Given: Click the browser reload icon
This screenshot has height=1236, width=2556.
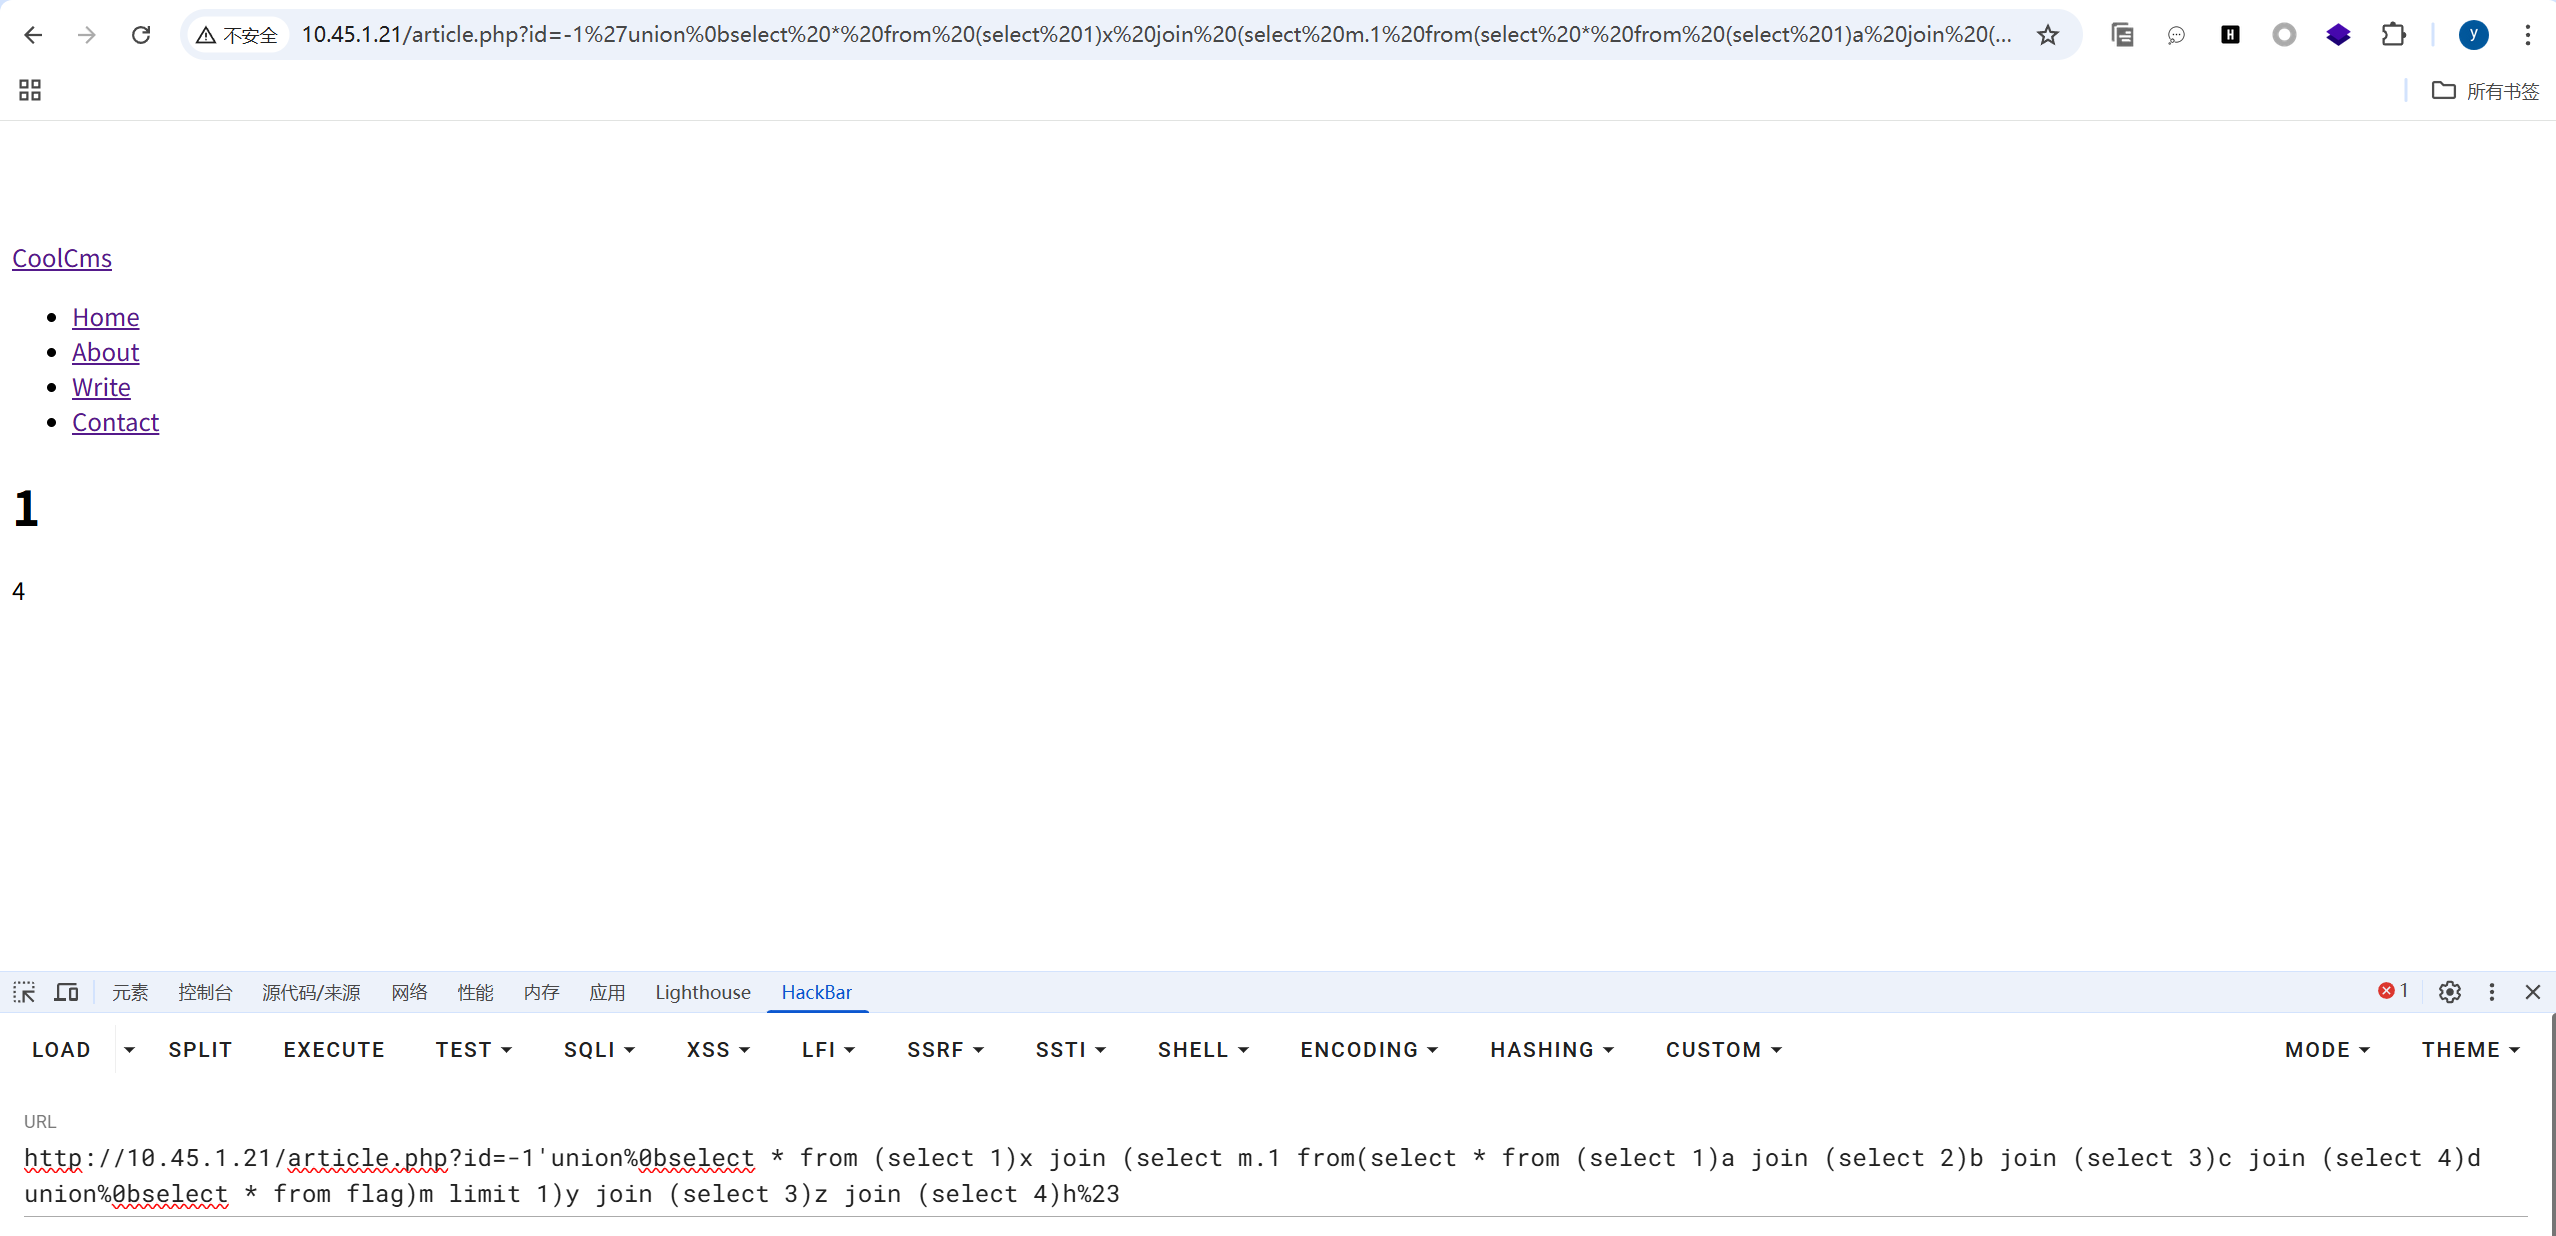Looking at the screenshot, I should [x=141, y=35].
